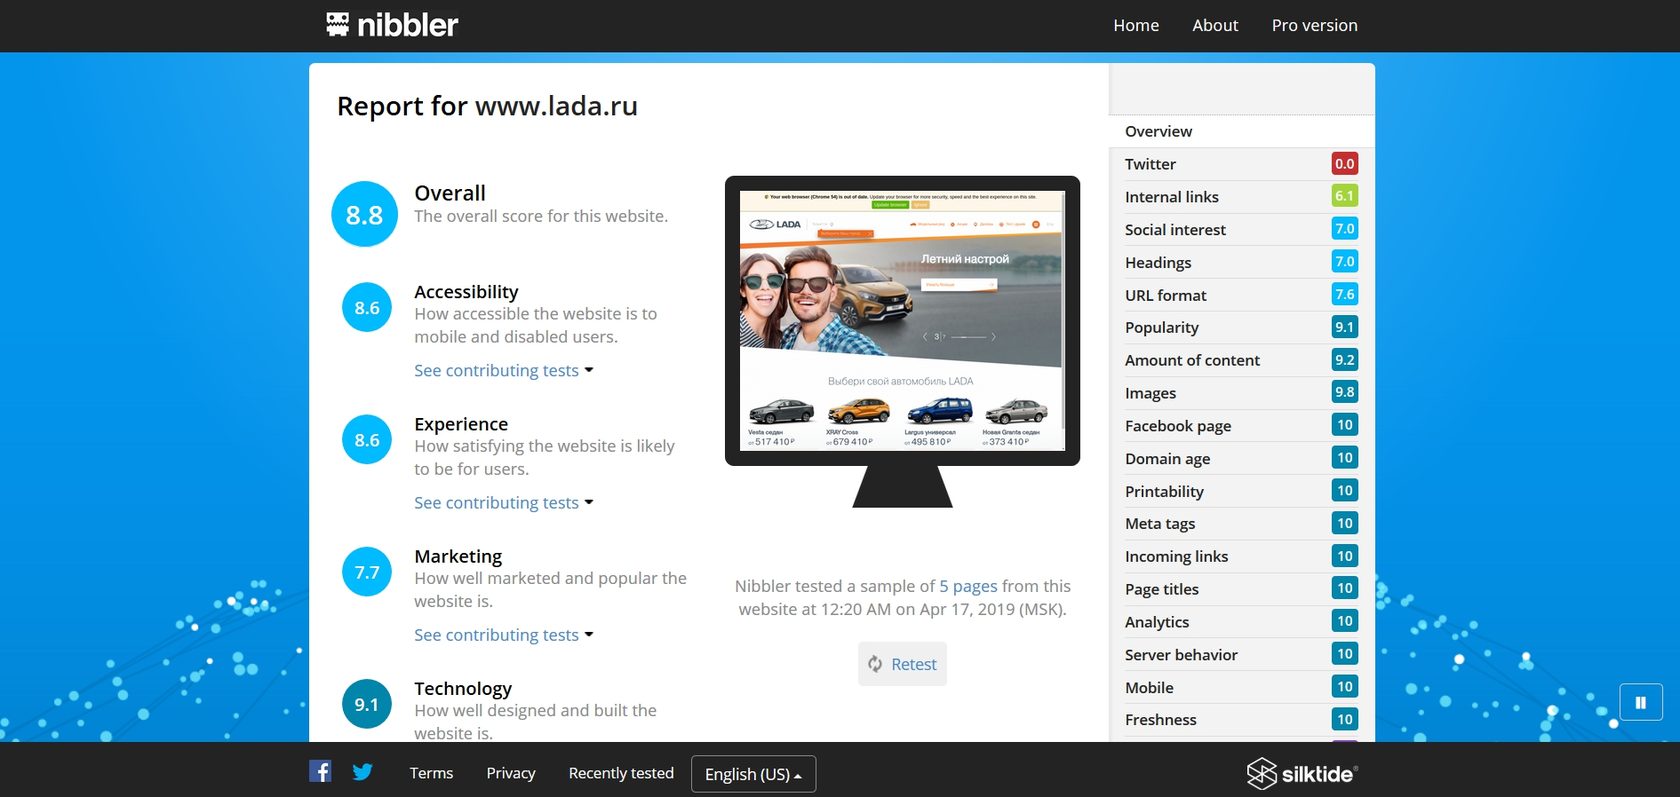1680x797 pixels.
Task: Open the Terms link in footer
Action: [x=431, y=773]
